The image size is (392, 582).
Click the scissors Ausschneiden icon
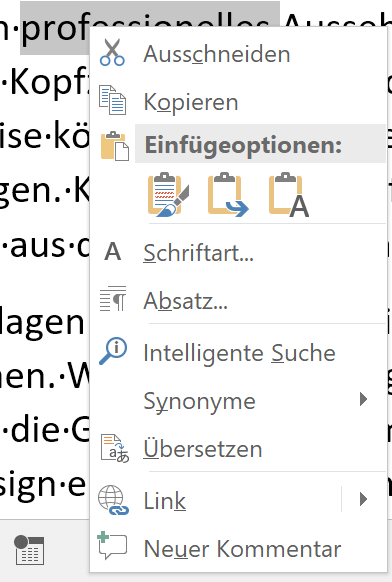coord(112,52)
